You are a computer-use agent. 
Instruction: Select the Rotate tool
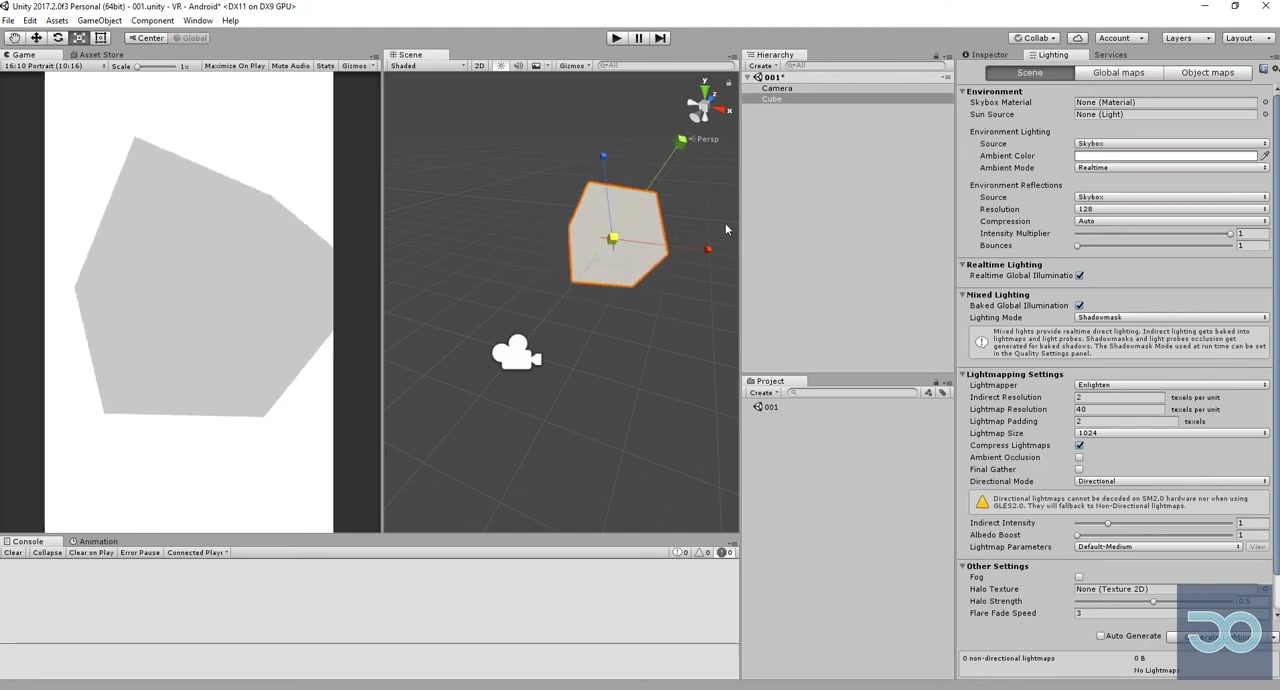click(58, 38)
